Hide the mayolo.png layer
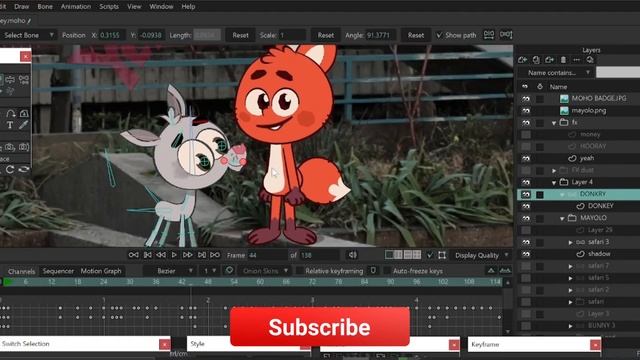This screenshot has width=640, height=360. pyautogui.click(x=526, y=111)
